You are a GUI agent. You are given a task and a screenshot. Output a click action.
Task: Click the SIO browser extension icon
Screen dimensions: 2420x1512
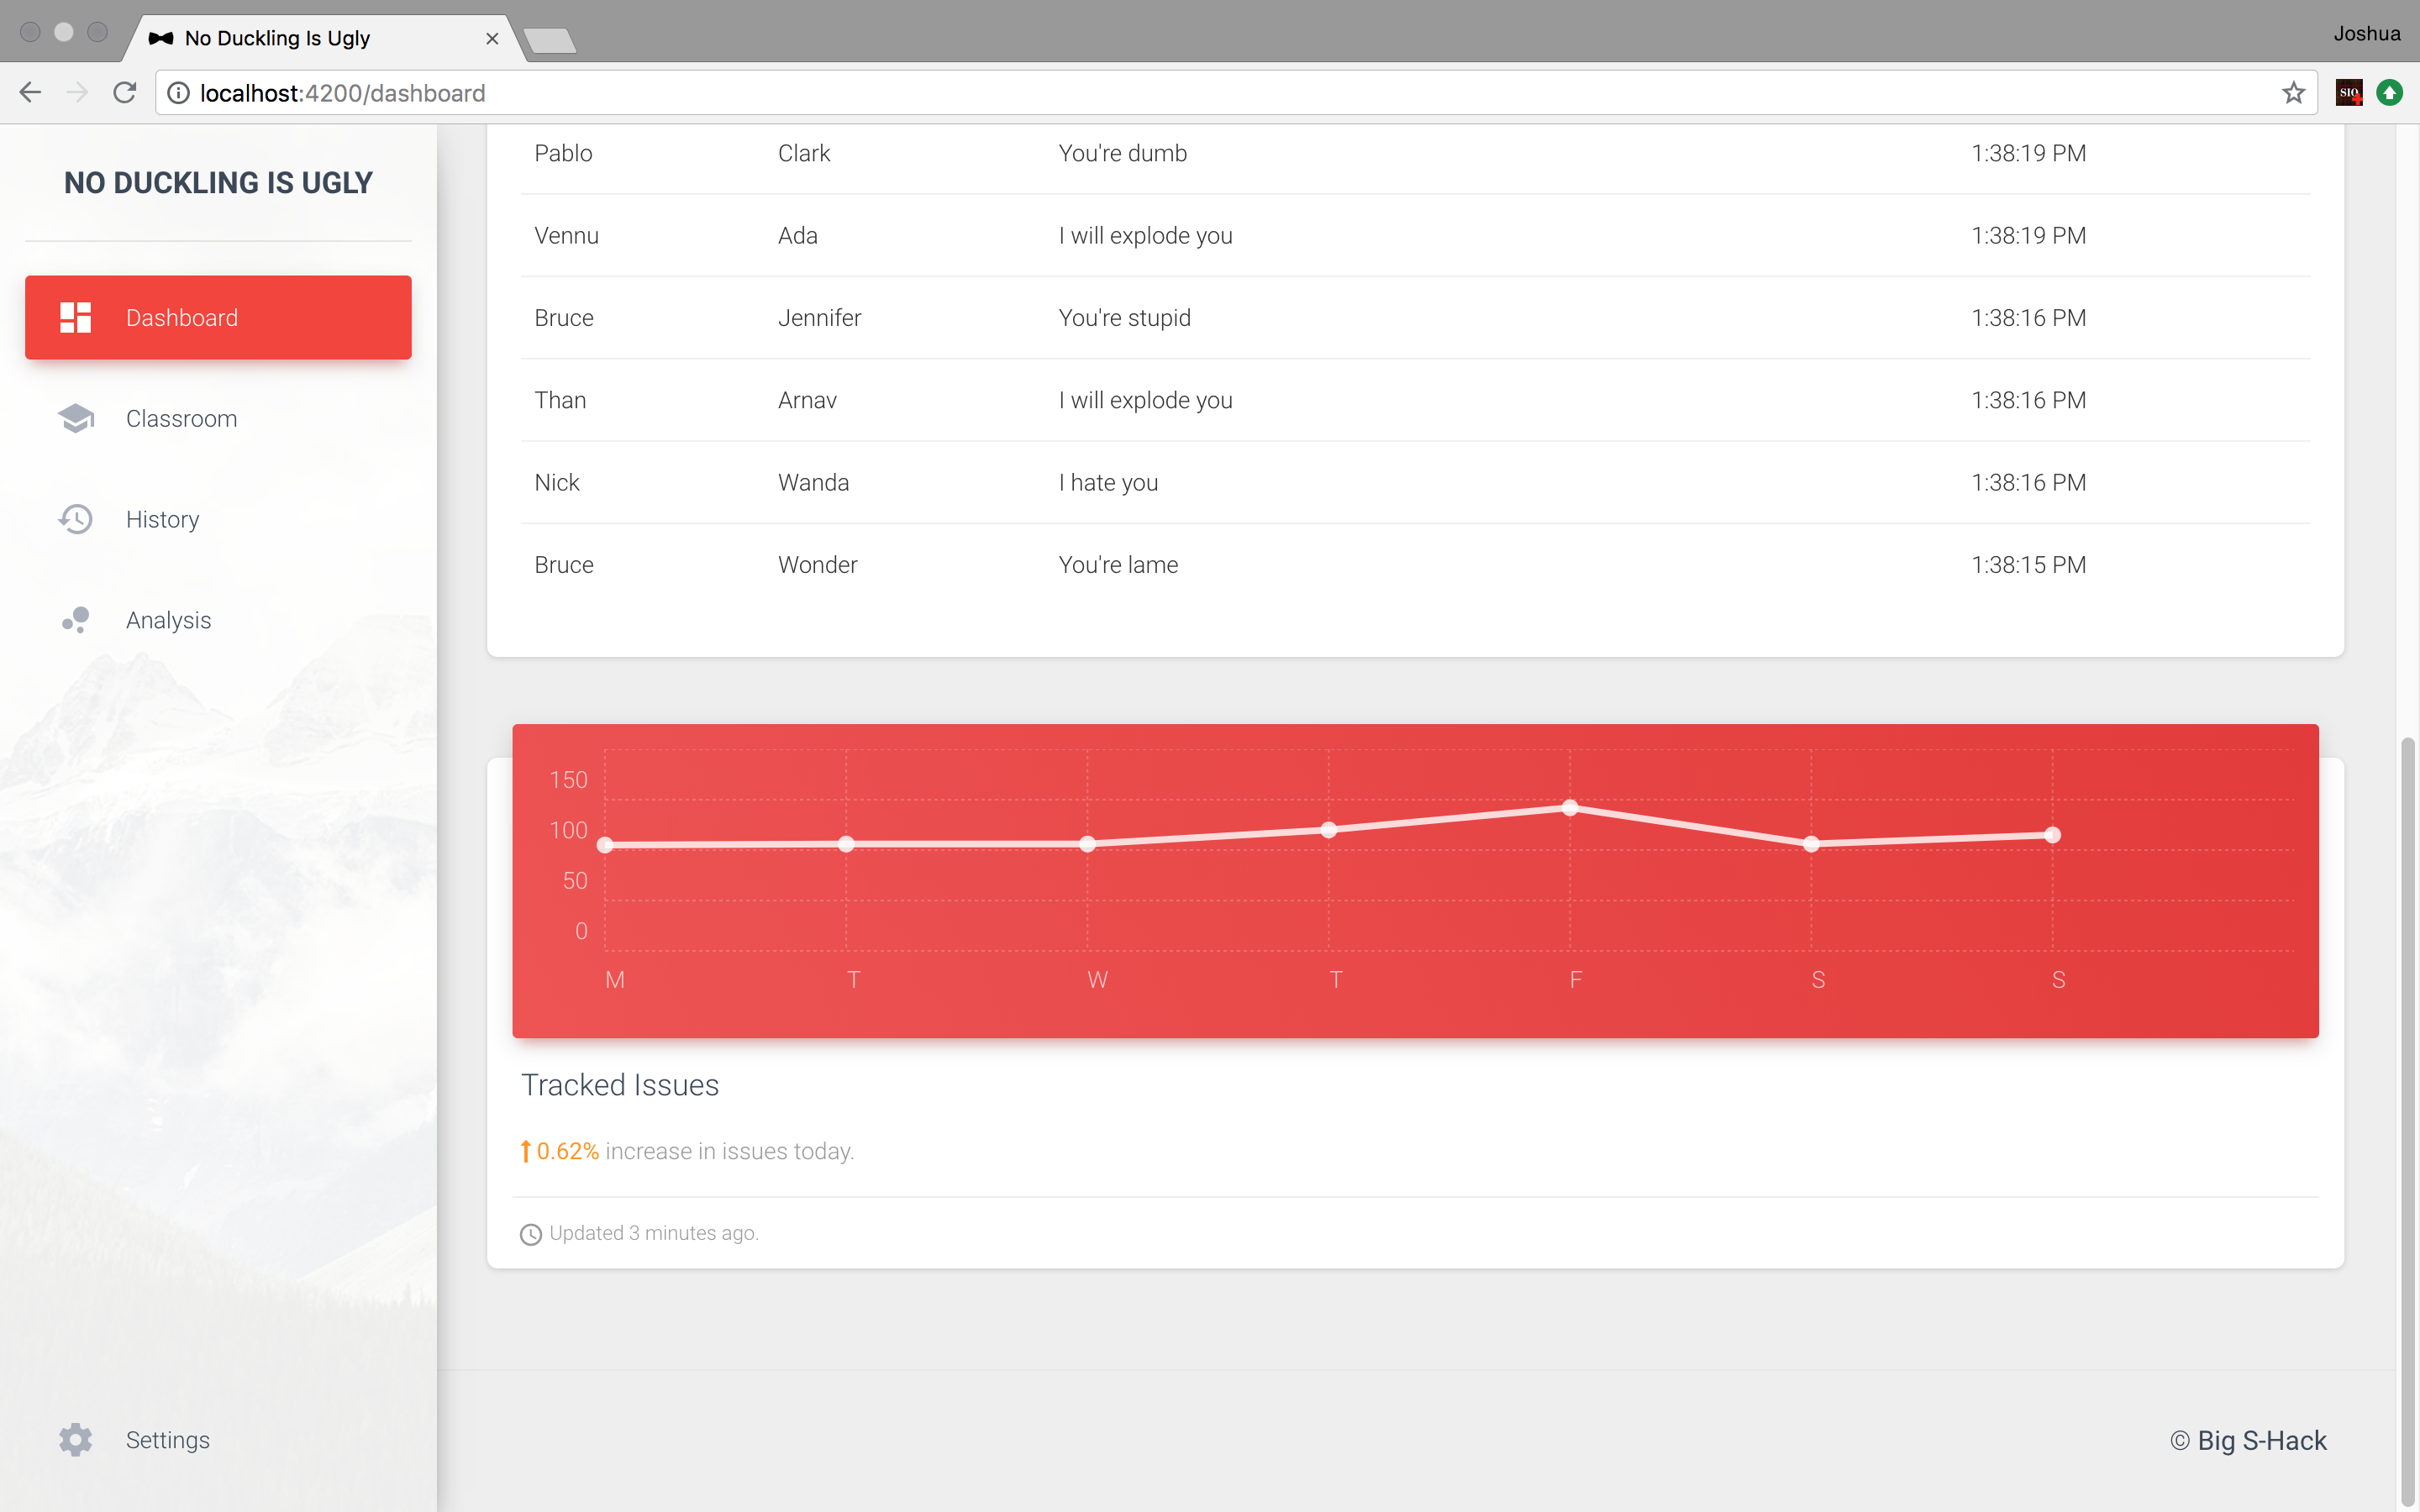pos(2349,93)
